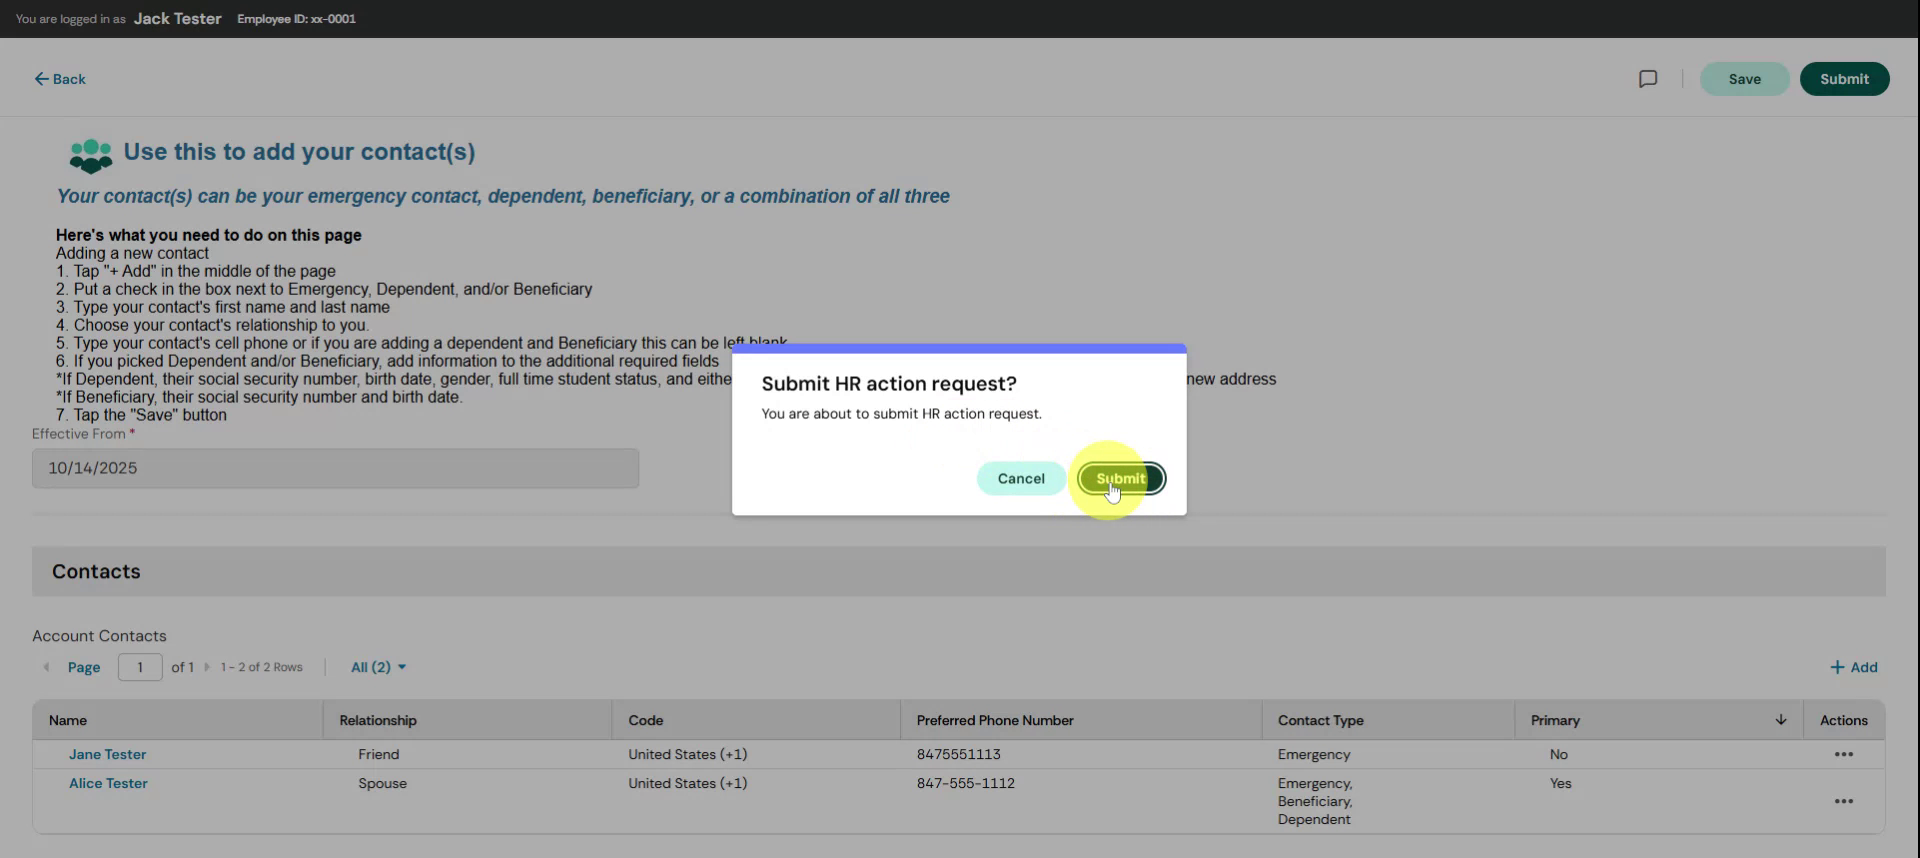Open the Alice Tester contact link
The image size is (1920, 858).
(108, 783)
